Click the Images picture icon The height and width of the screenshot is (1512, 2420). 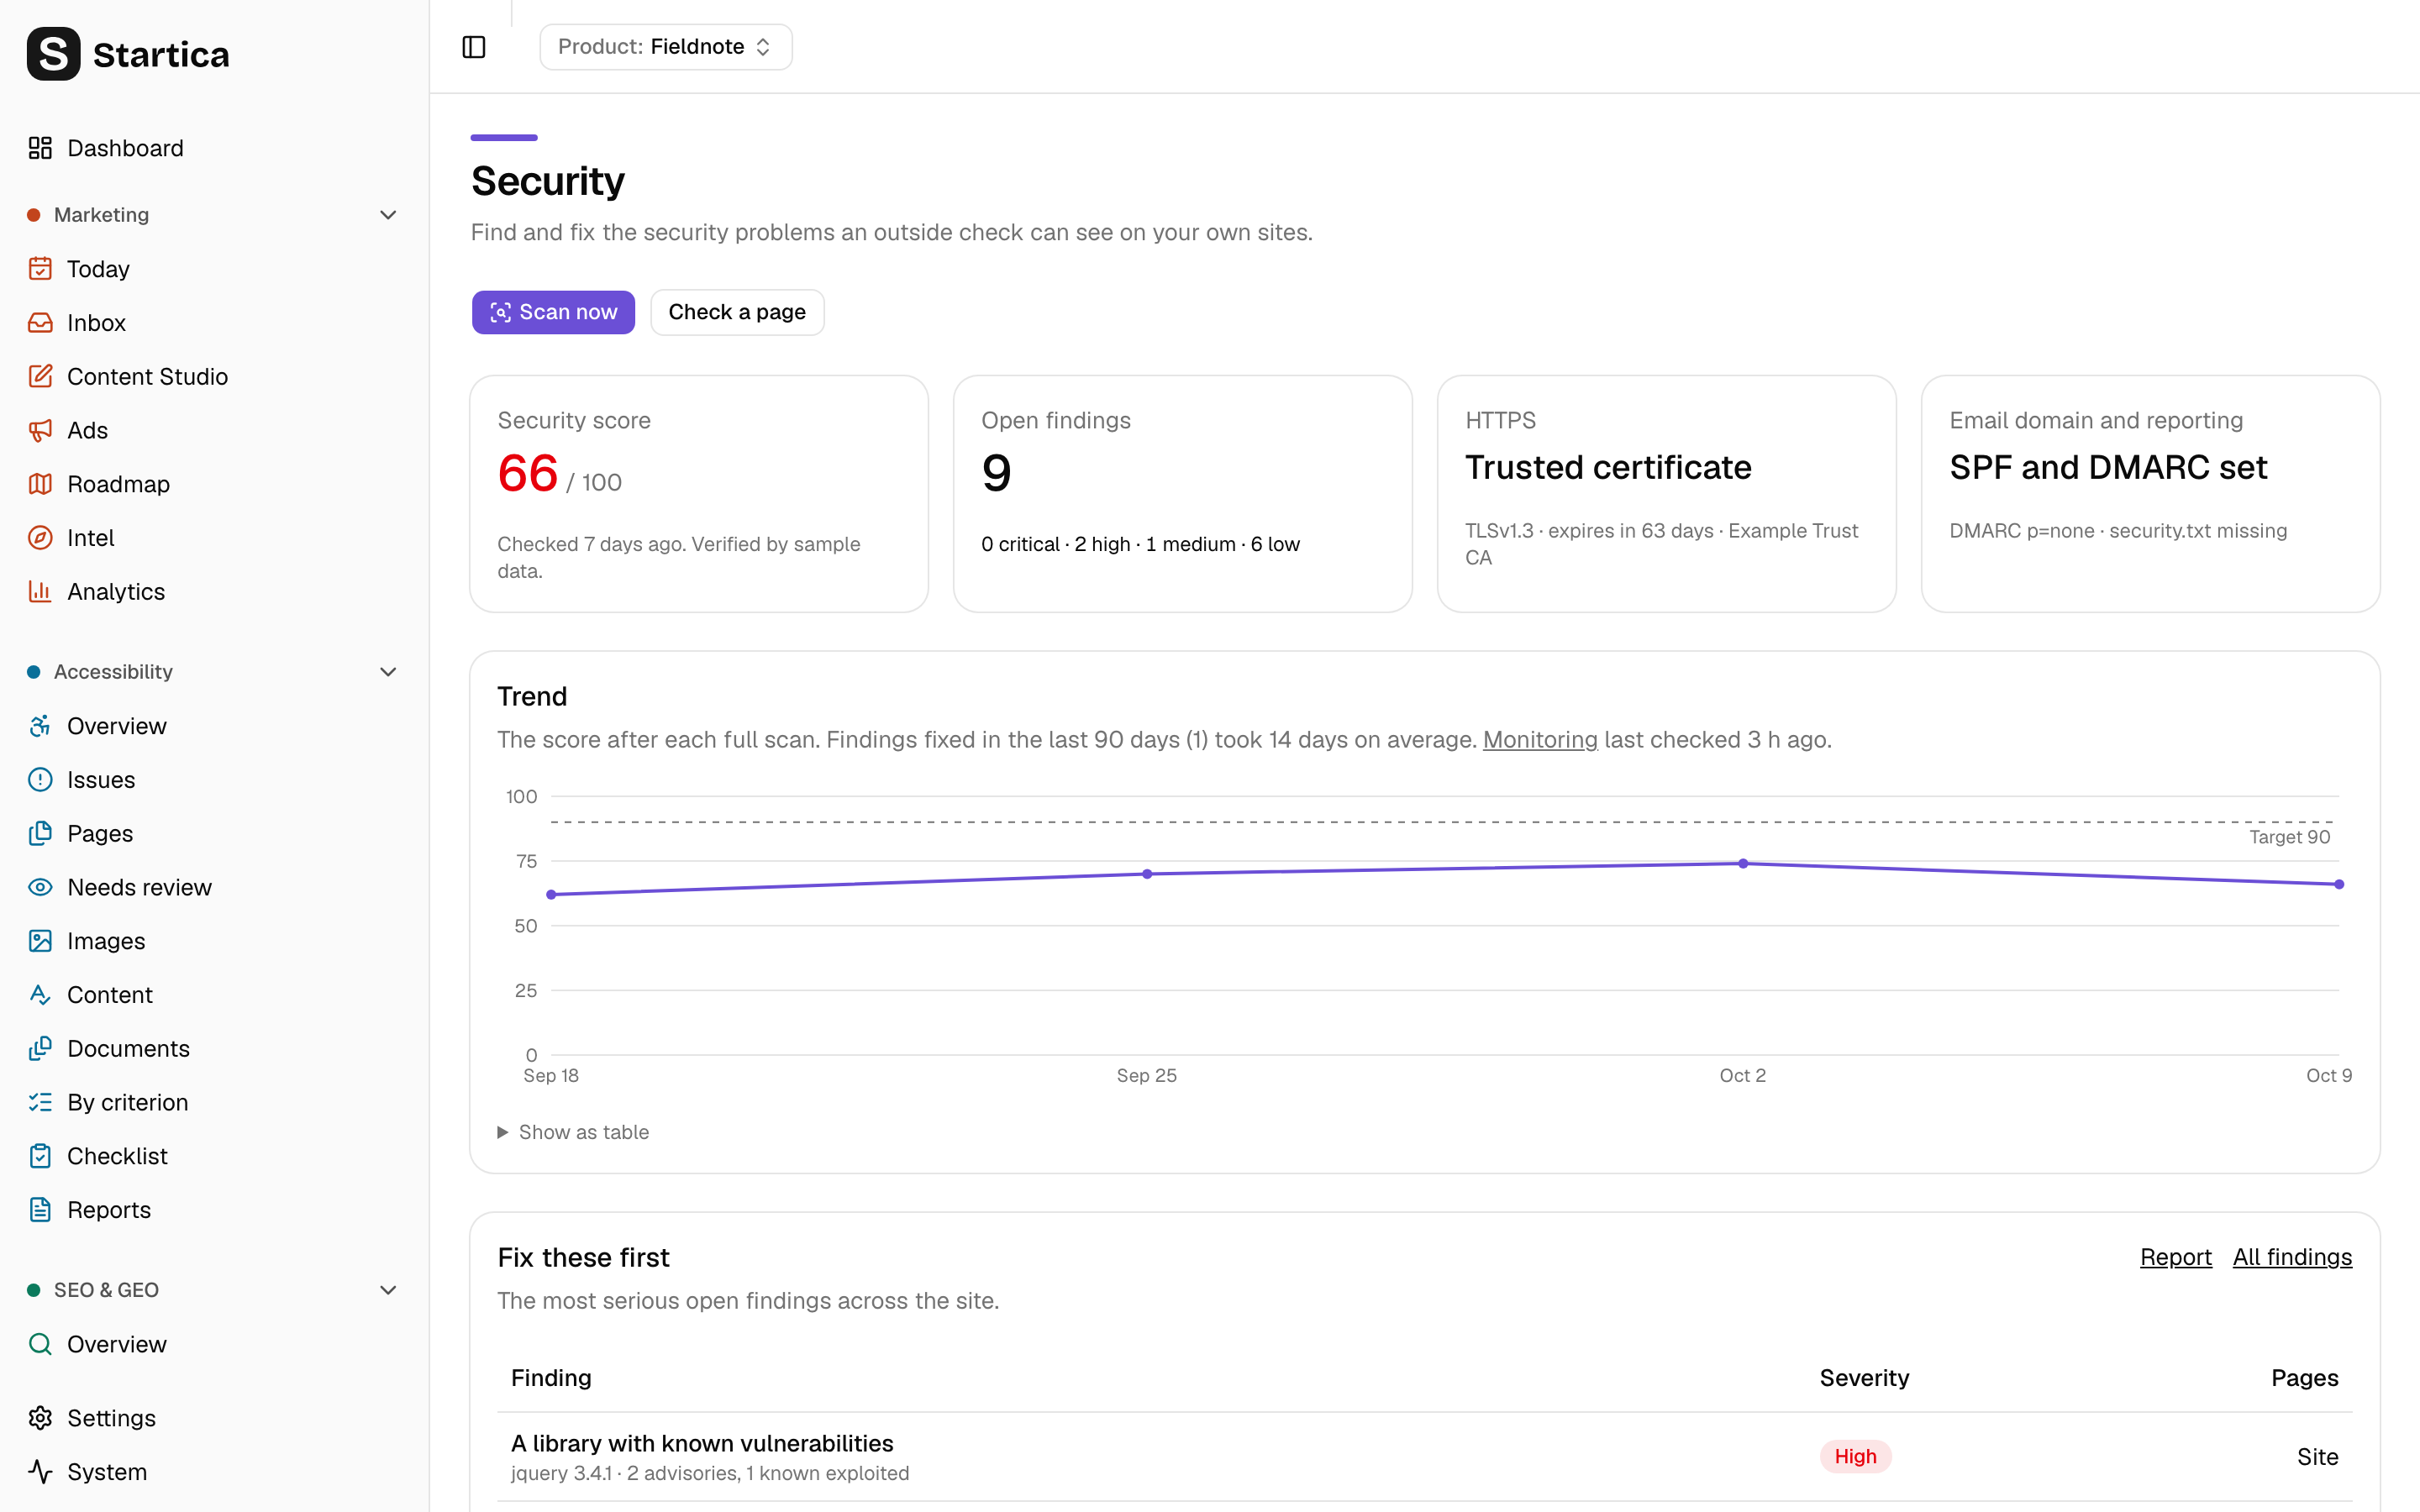tap(40, 941)
